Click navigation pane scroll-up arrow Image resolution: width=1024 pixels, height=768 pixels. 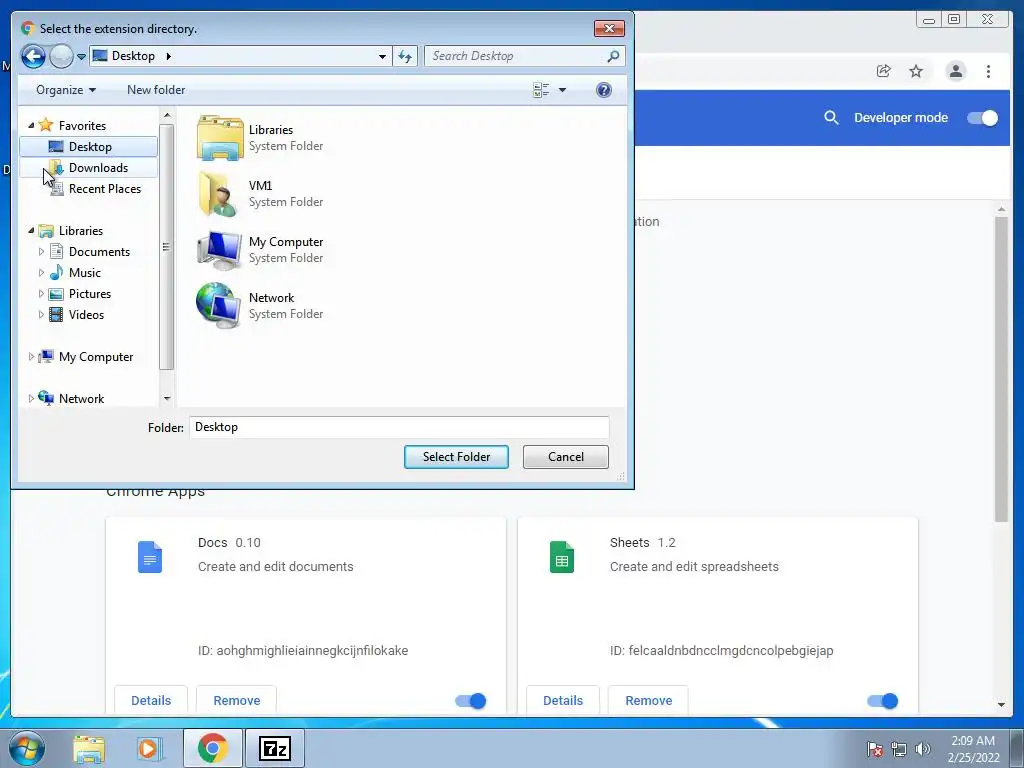click(x=167, y=116)
